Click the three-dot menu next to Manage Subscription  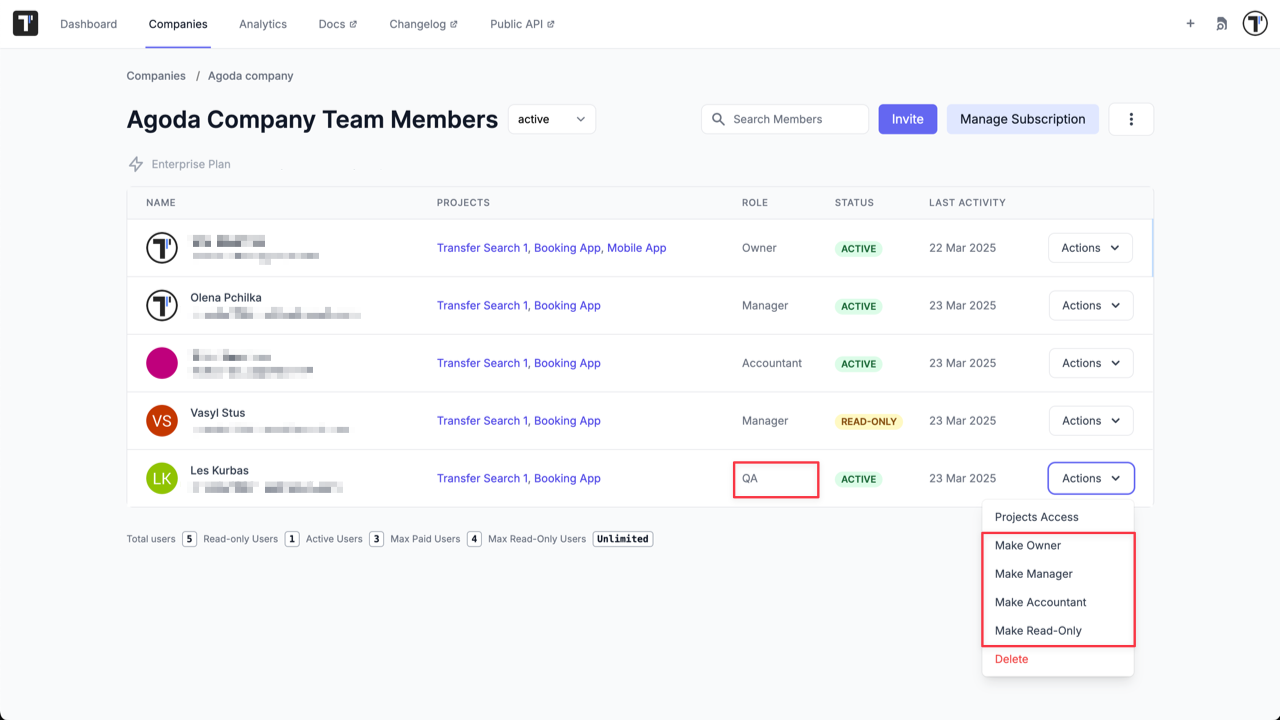click(x=1131, y=118)
